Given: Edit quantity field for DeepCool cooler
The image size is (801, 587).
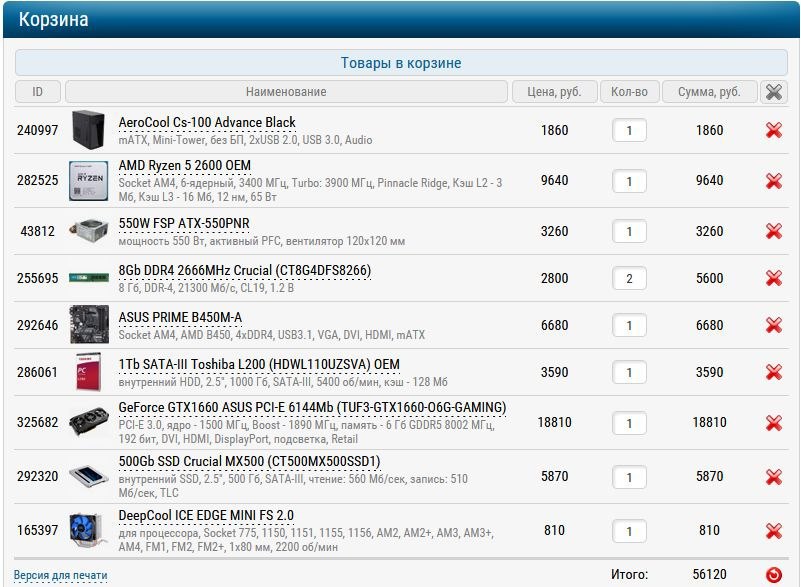Looking at the screenshot, I should pyautogui.click(x=629, y=531).
